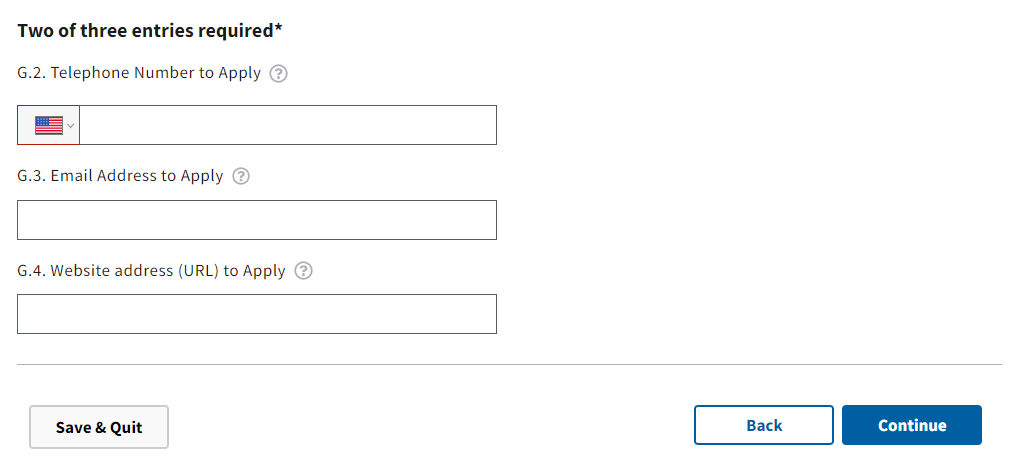Click the "(URL)" text in the G.4 label
Image resolution: width=1025 pixels, height=463 pixels.
click(199, 271)
